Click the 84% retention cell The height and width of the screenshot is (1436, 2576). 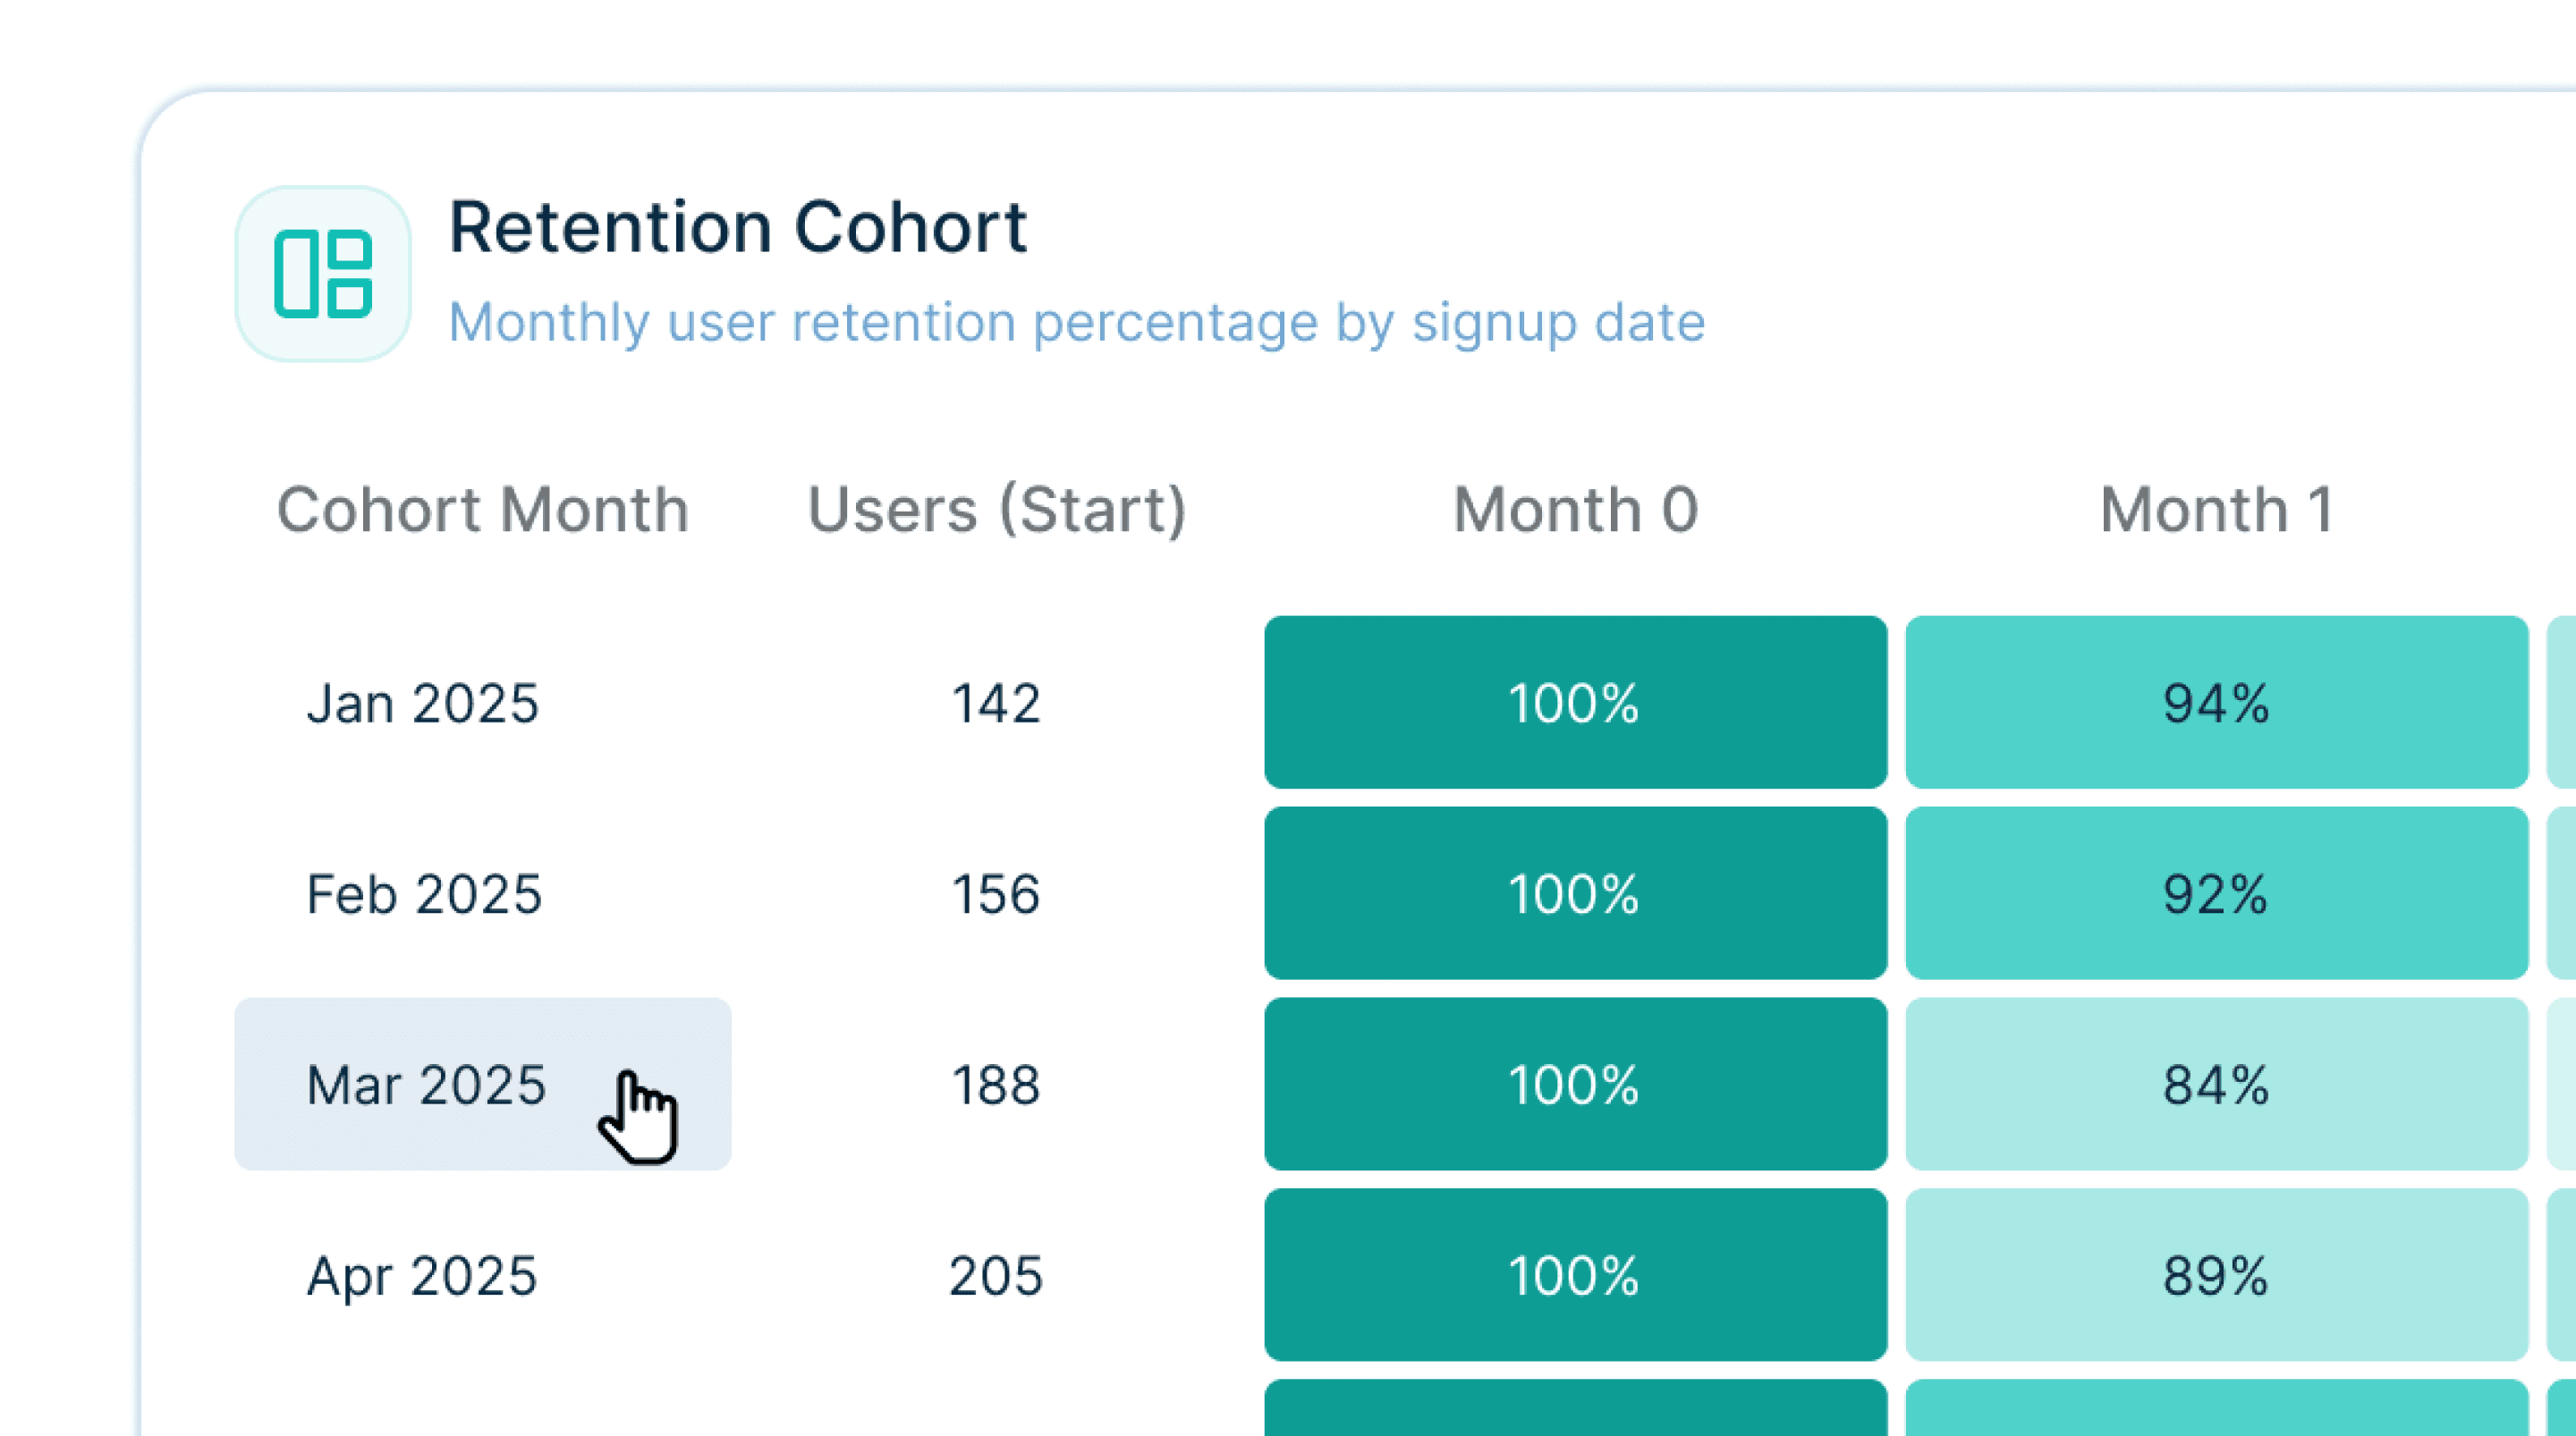click(x=2216, y=1085)
